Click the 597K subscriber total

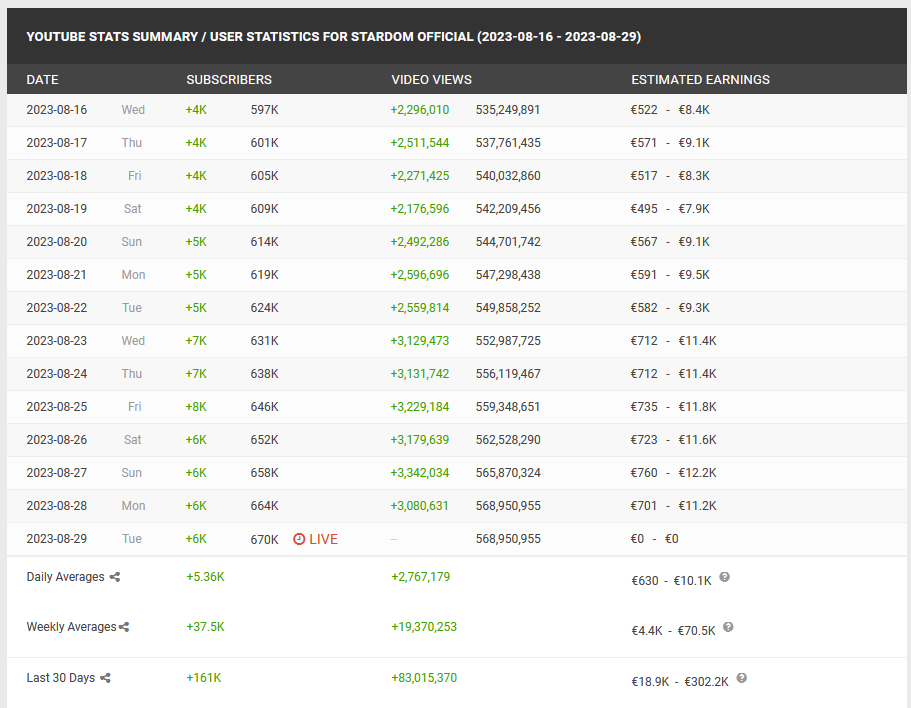click(x=264, y=110)
